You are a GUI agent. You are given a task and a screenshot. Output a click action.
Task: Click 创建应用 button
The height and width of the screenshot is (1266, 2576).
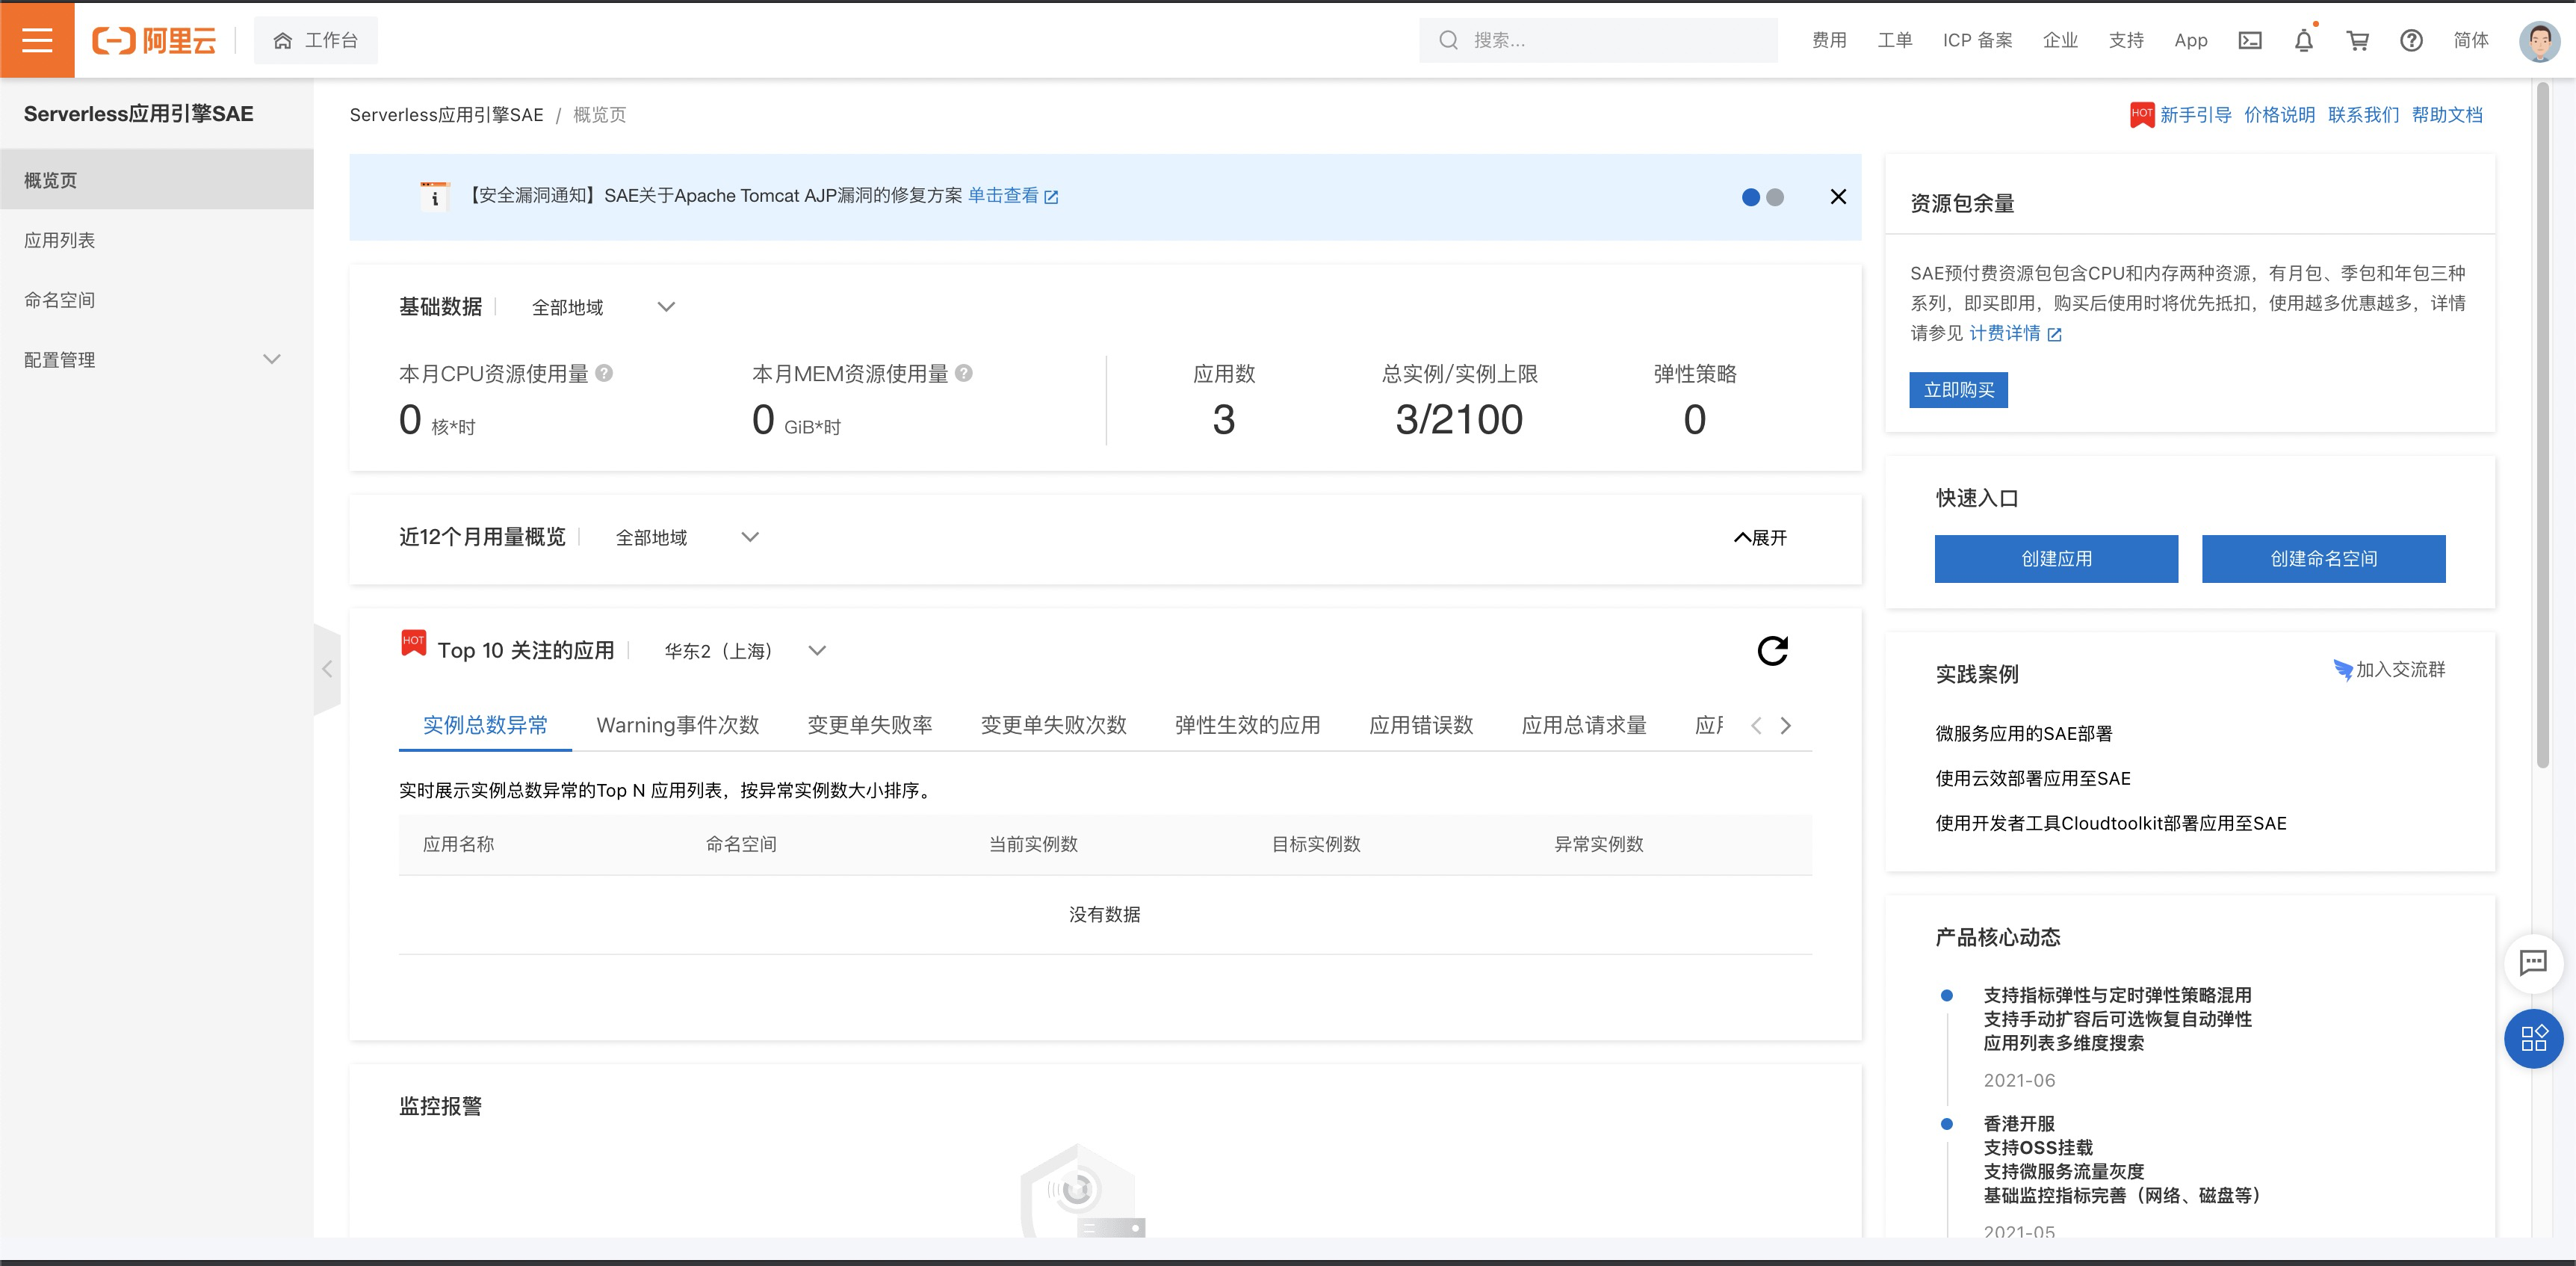(x=2056, y=559)
